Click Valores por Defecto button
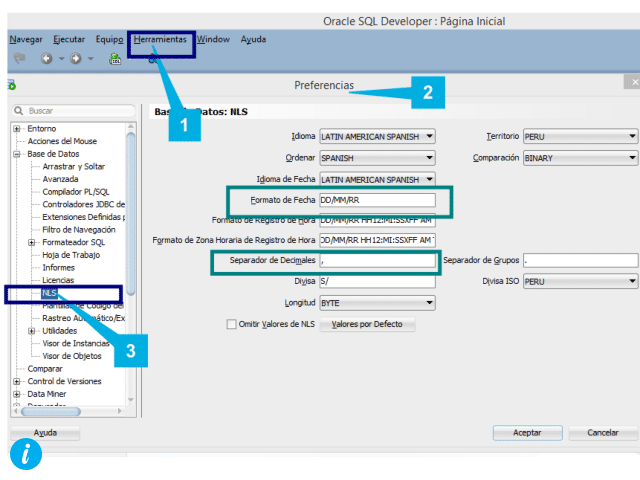Image resolution: width=640 pixels, height=480 pixels. 367,324
